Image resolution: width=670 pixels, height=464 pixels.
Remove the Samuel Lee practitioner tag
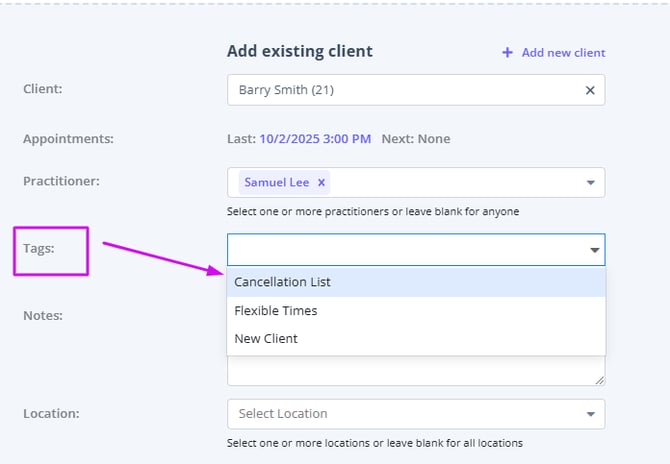coord(321,183)
